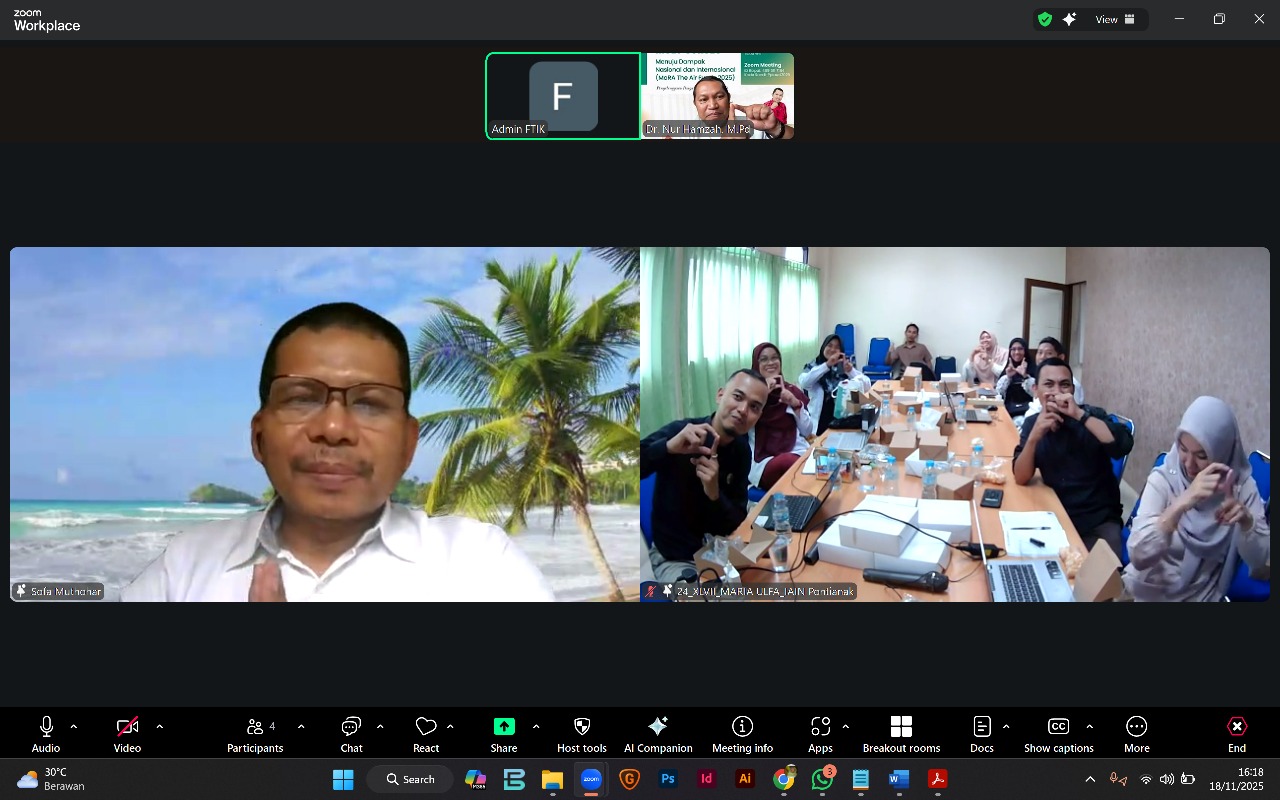Open Docs from meeting toolbar
This screenshot has height=800, width=1280.
982,733
